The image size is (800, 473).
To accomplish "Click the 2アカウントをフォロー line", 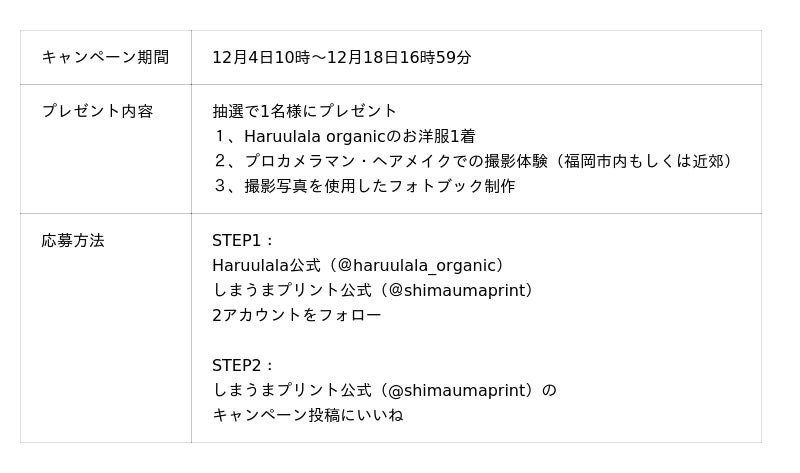I will tap(296, 315).
